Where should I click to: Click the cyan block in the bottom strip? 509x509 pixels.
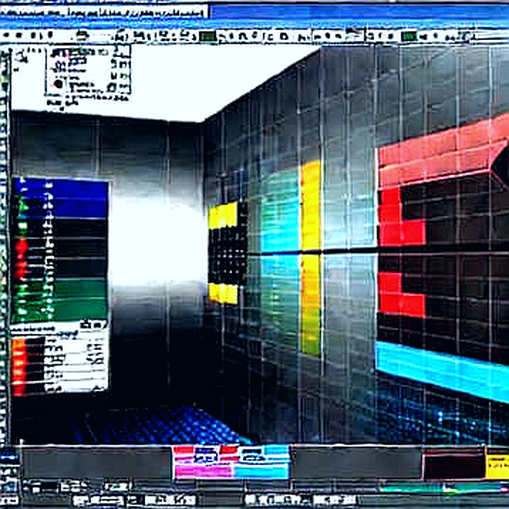pos(261,472)
